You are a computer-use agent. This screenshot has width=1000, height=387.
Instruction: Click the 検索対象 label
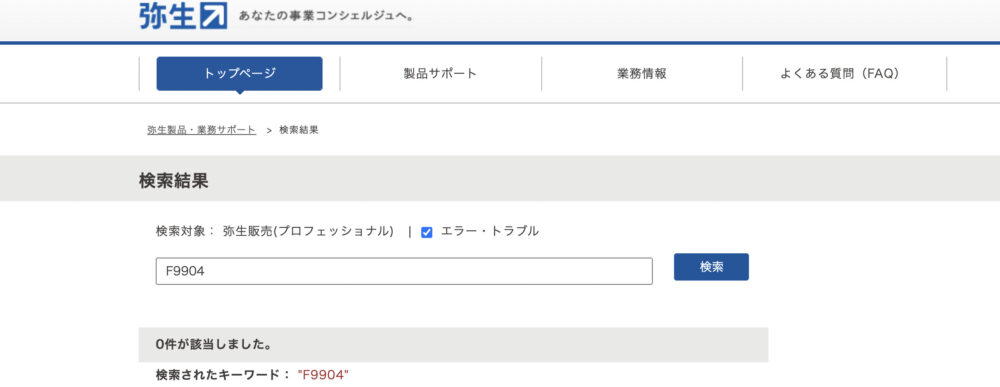tap(180, 231)
